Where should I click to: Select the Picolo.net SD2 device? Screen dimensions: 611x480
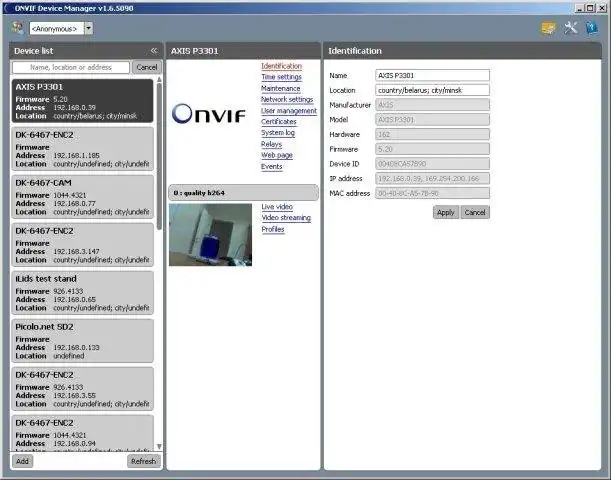tap(82, 341)
